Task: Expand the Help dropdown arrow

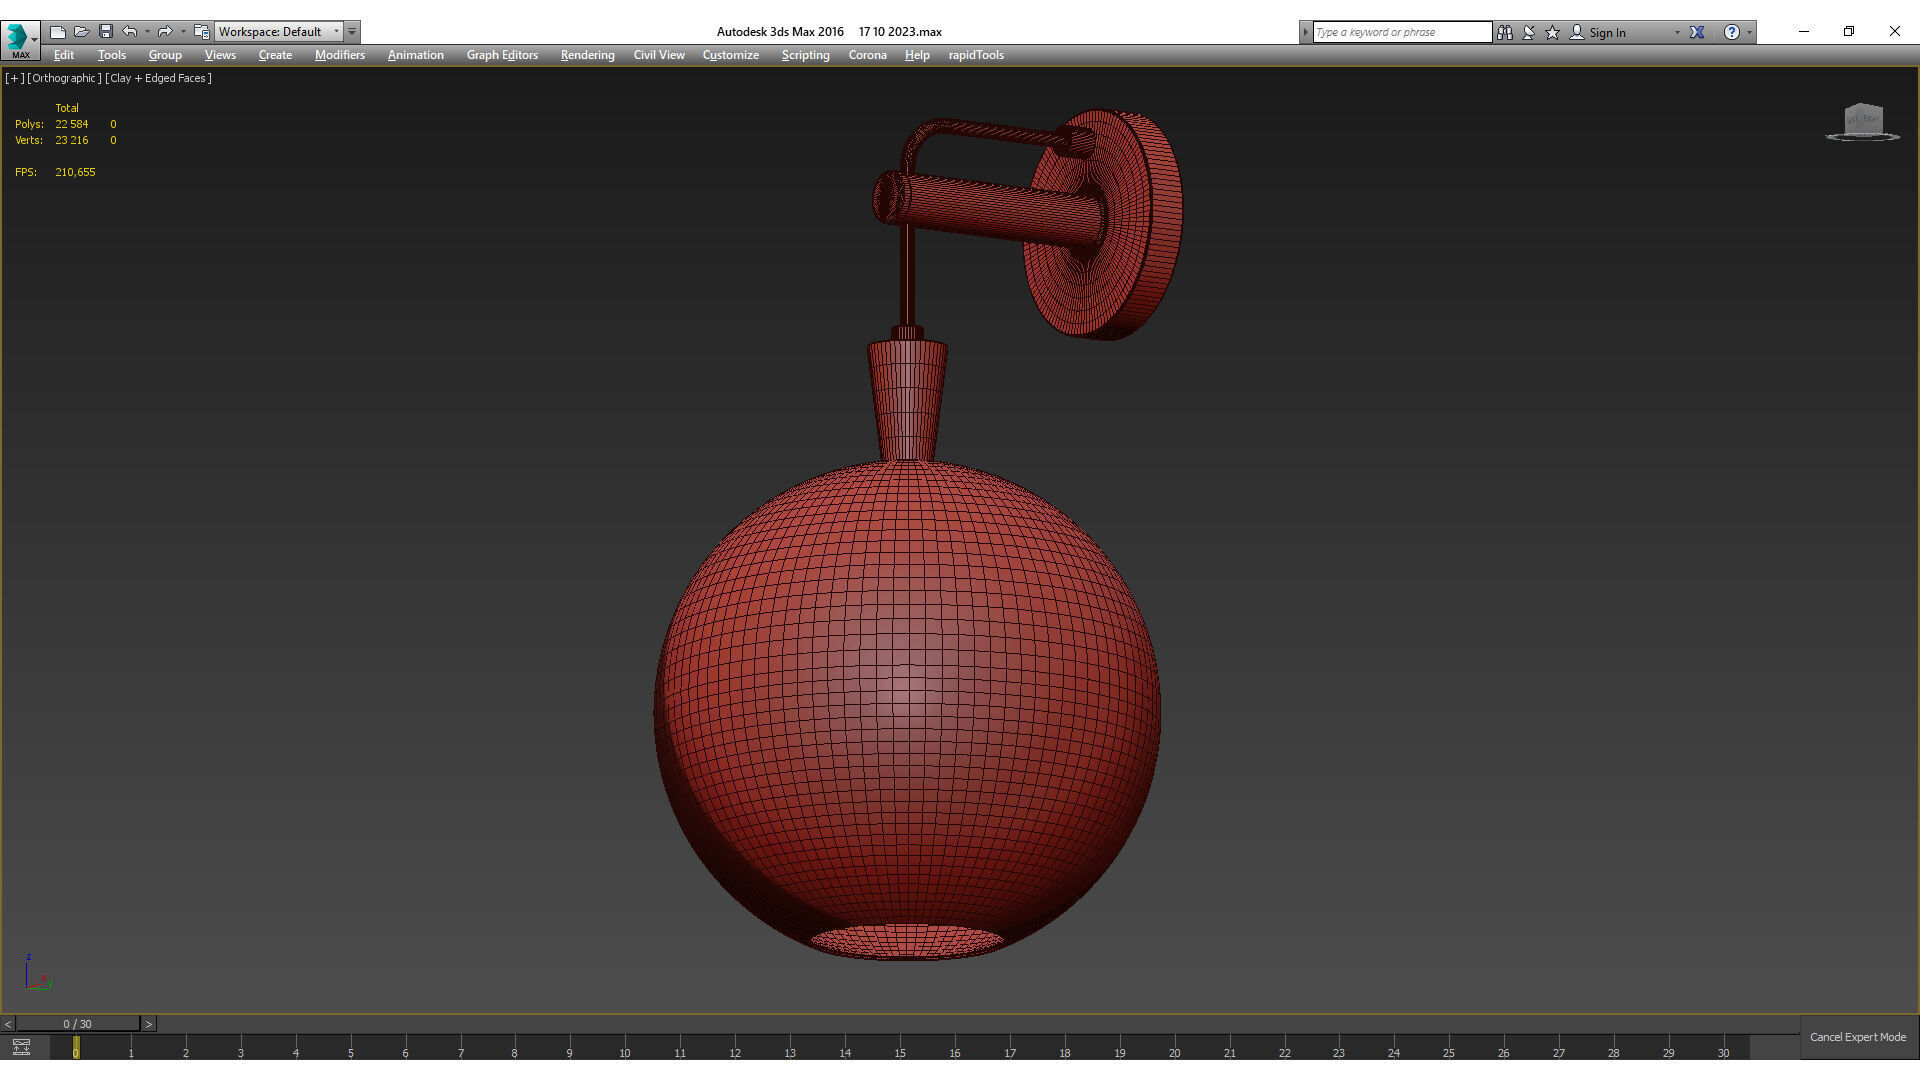Action: [x=1749, y=32]
